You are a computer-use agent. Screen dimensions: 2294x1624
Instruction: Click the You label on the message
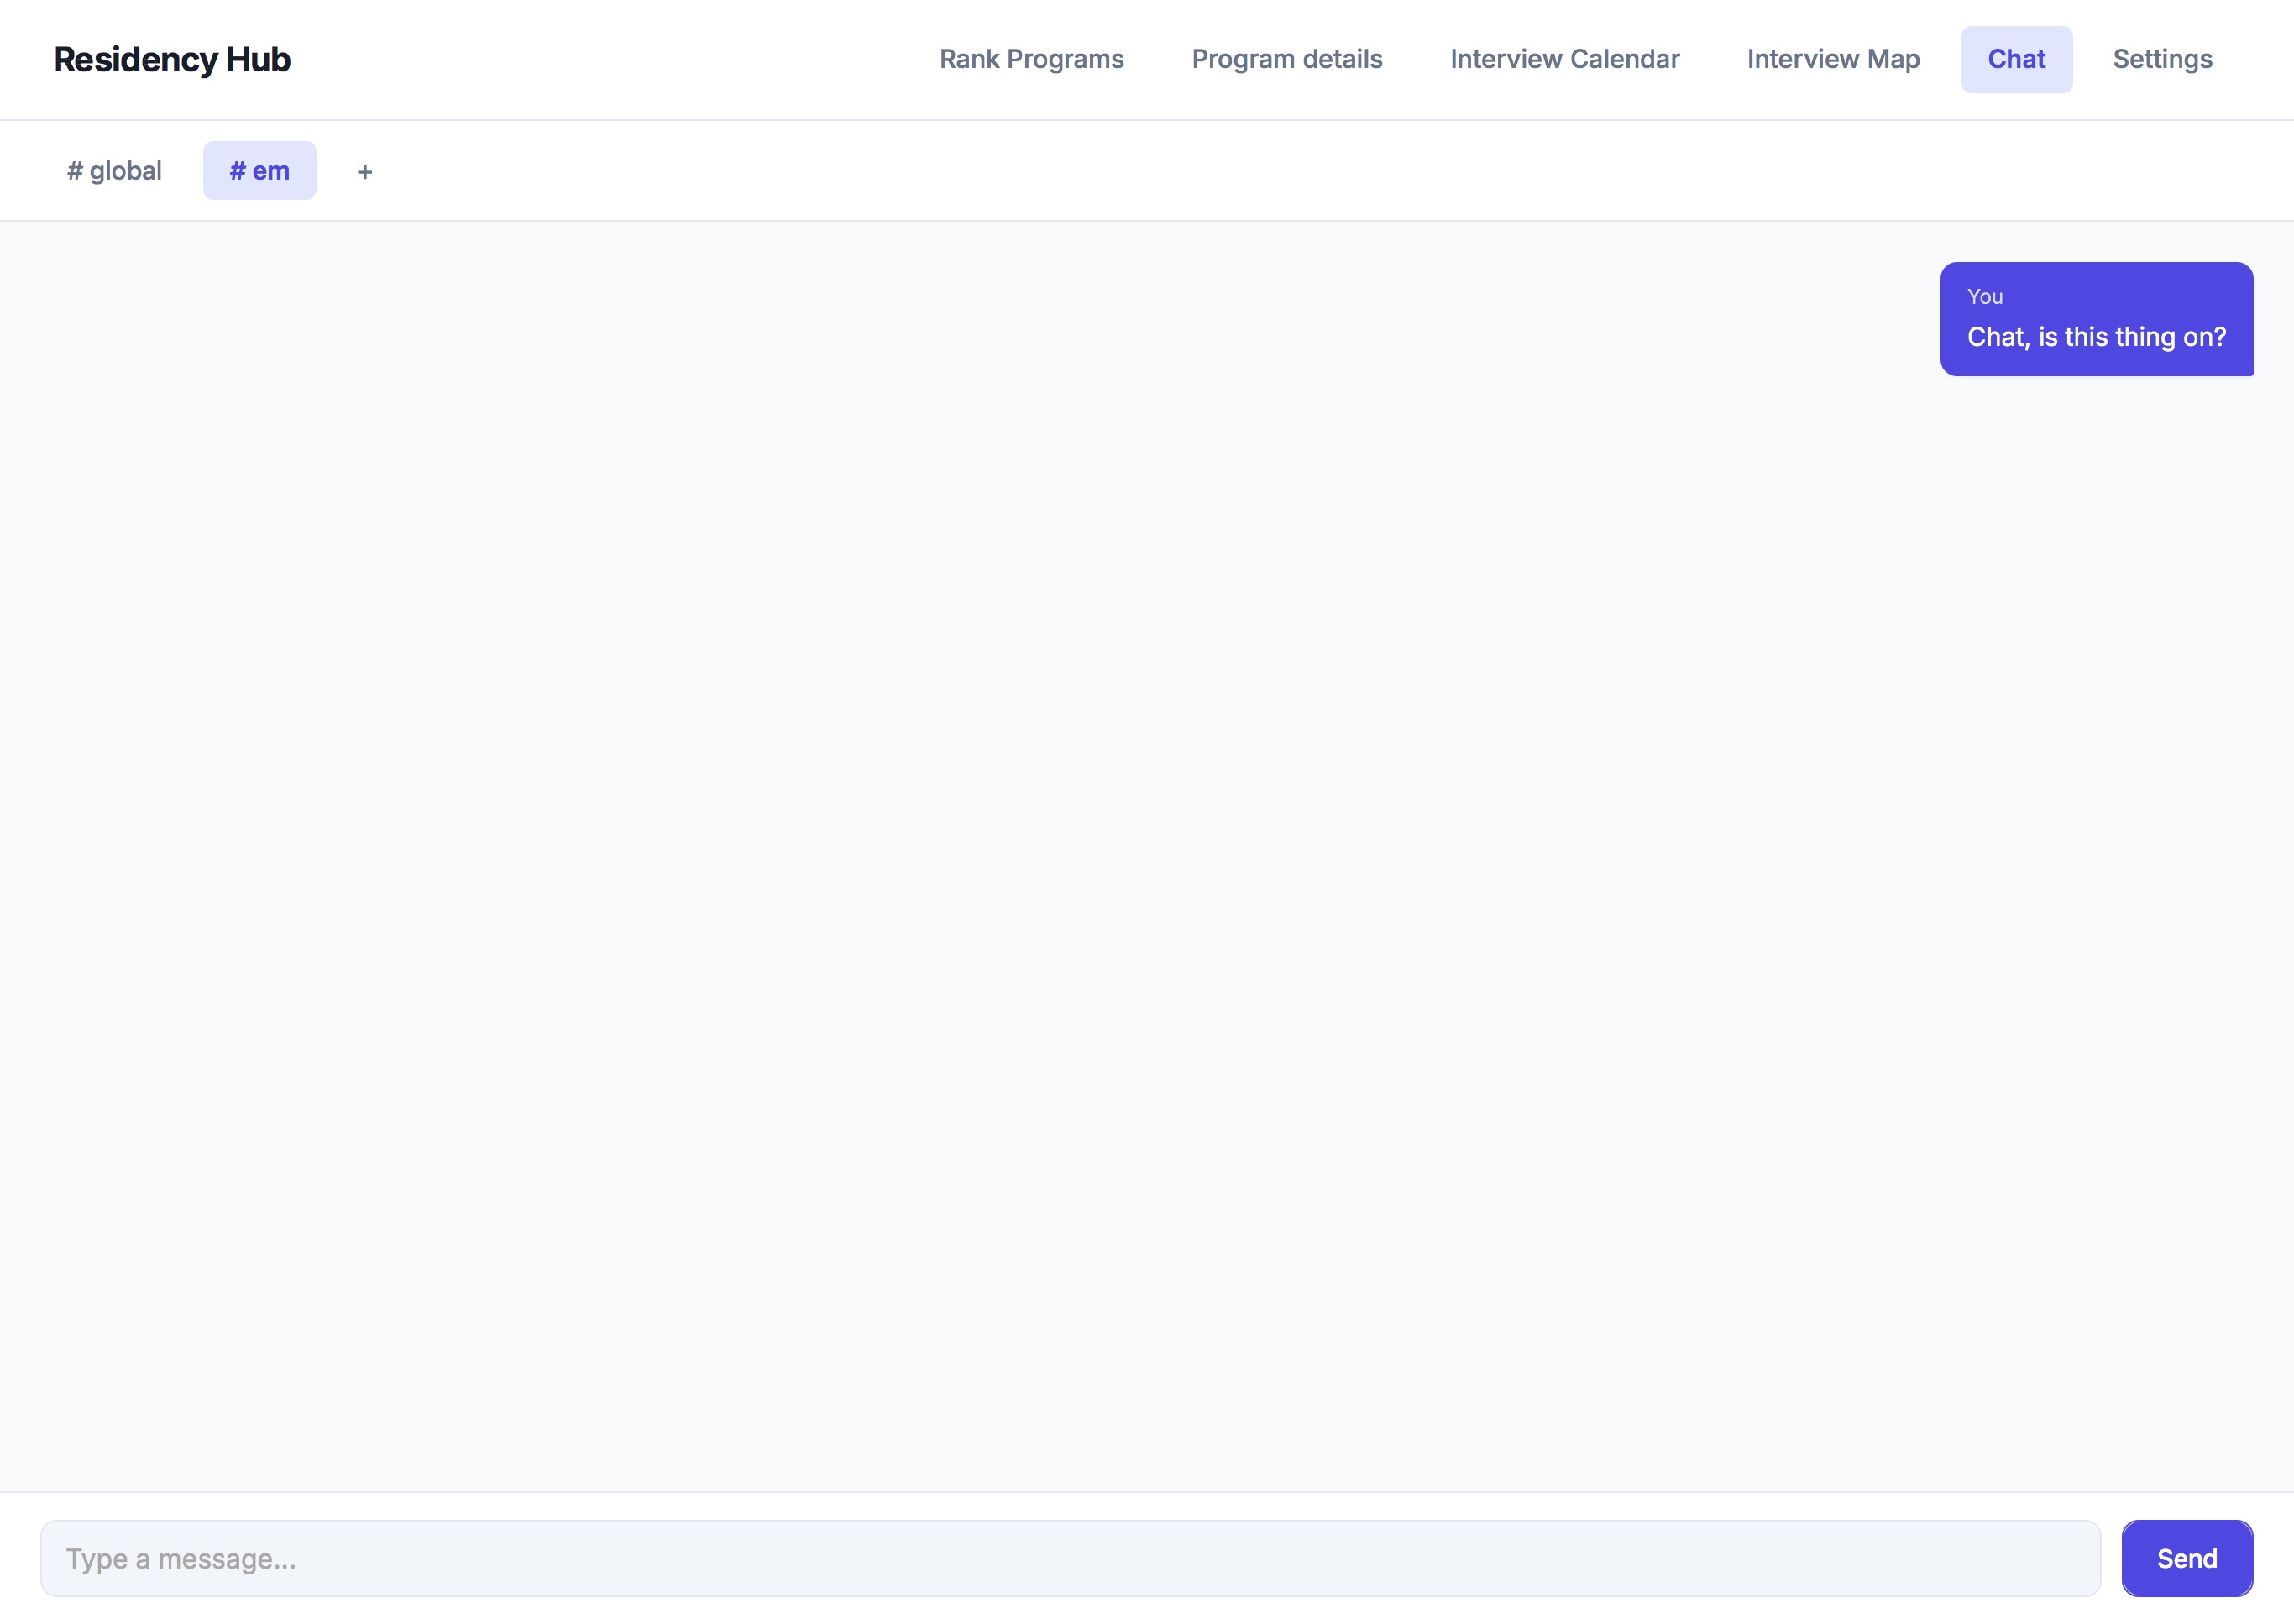(1984, 296)
